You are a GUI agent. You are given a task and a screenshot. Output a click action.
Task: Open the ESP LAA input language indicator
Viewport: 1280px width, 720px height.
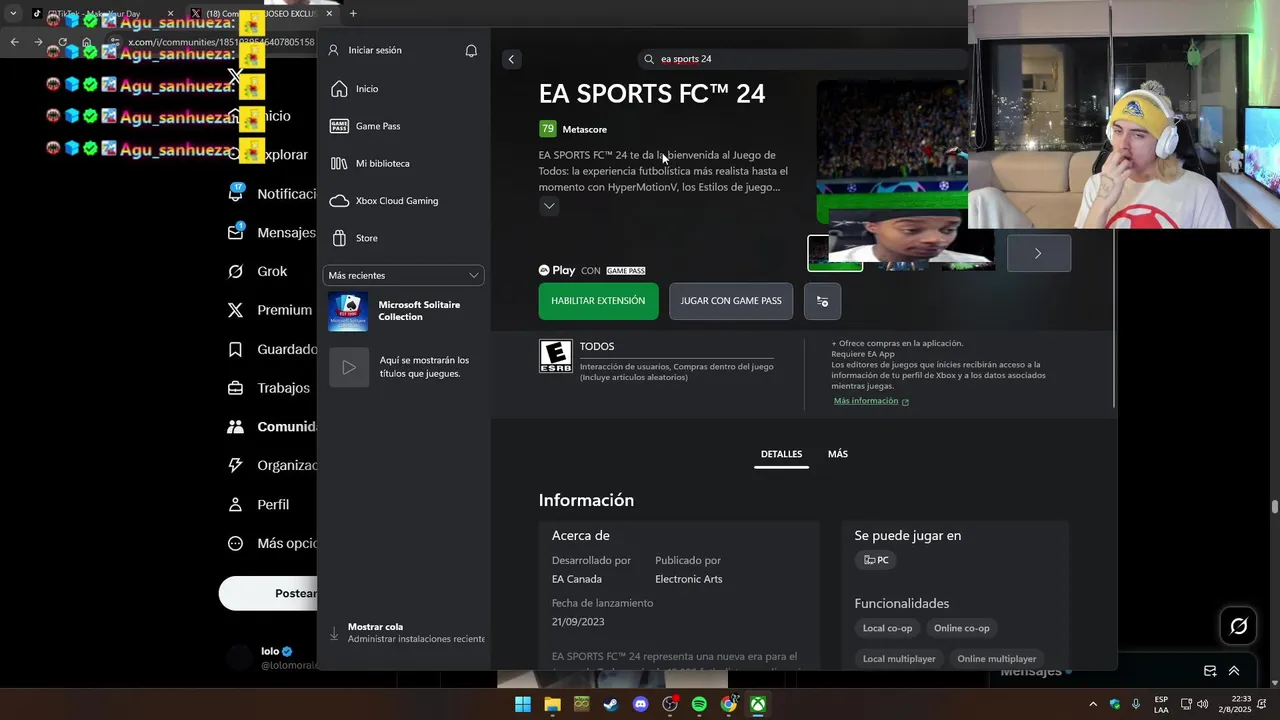[x=1161, y=704]
